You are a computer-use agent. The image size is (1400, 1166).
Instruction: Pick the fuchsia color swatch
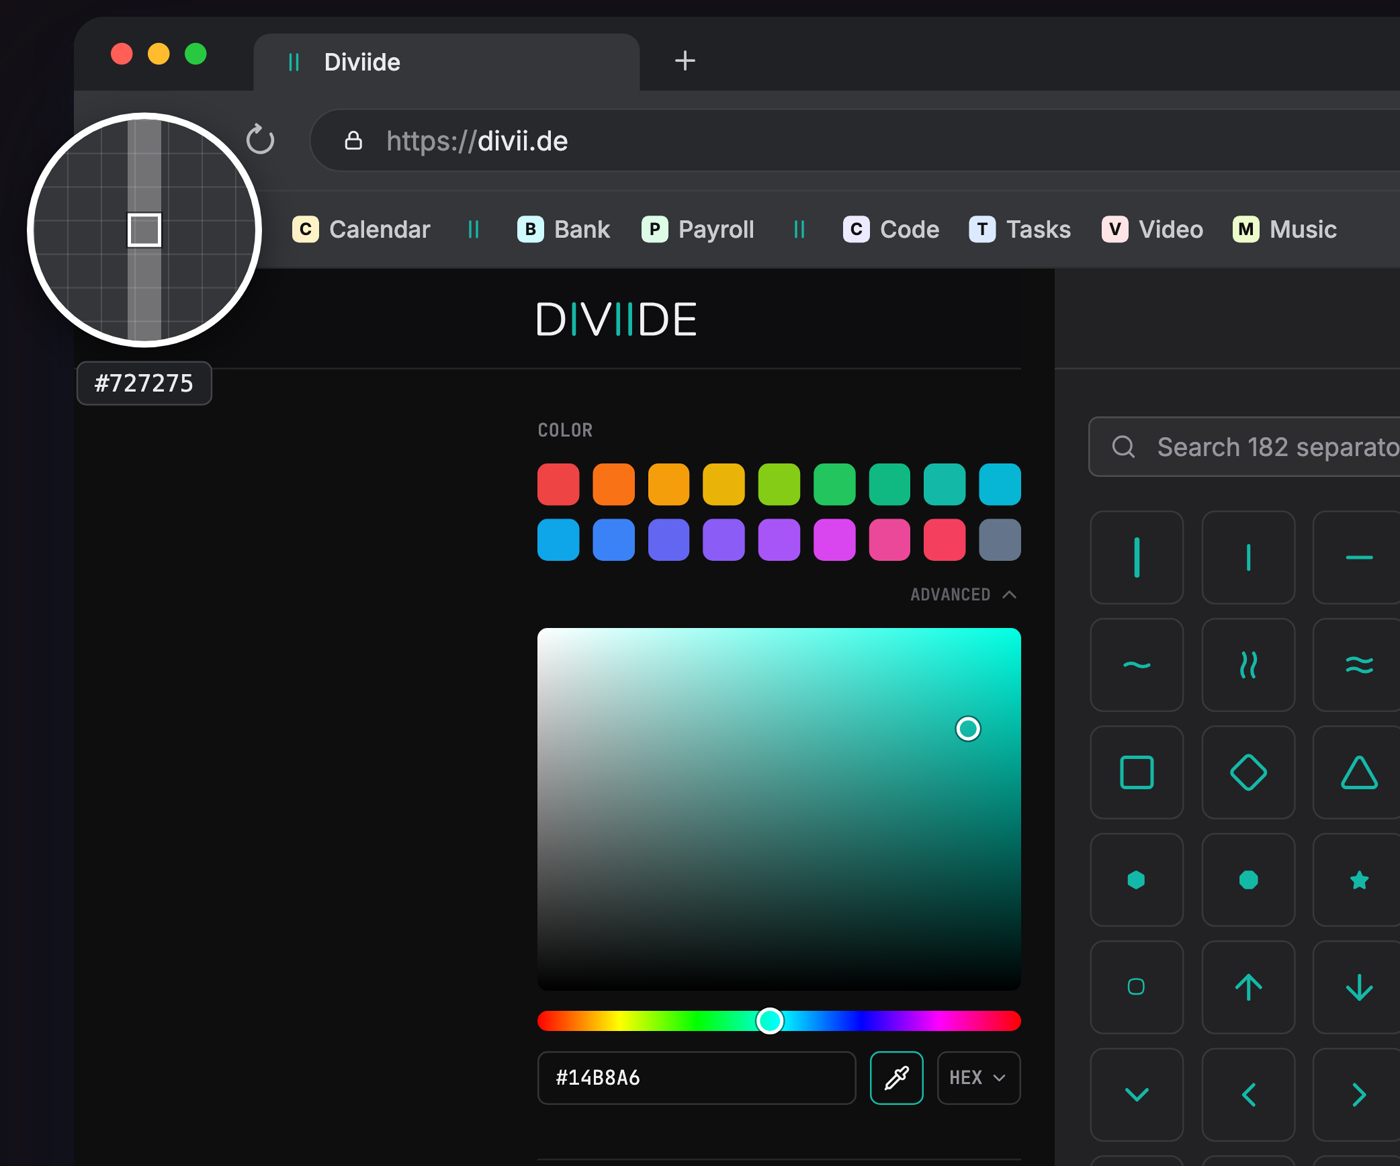[x=834, y=540]
